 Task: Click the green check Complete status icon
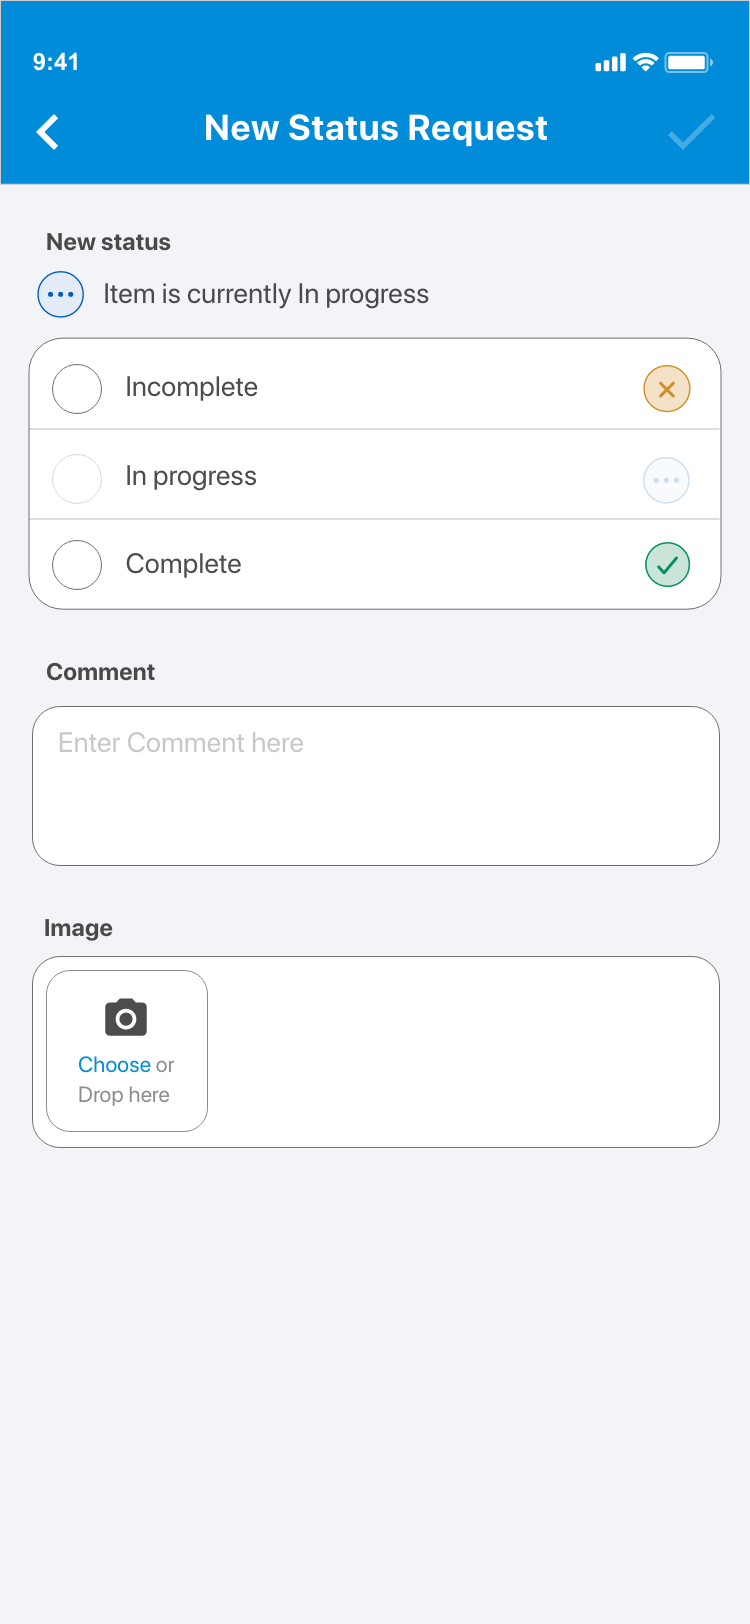pyautogui.click(x=667, y=564)
